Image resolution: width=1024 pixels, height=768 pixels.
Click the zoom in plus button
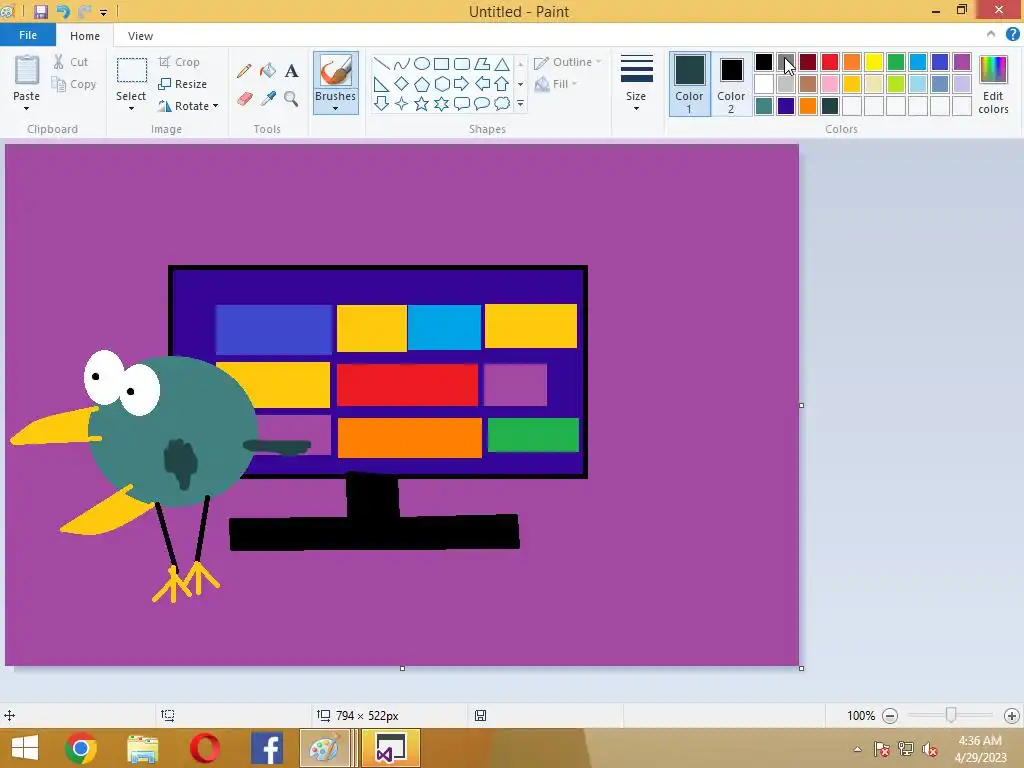point(1012,716)
